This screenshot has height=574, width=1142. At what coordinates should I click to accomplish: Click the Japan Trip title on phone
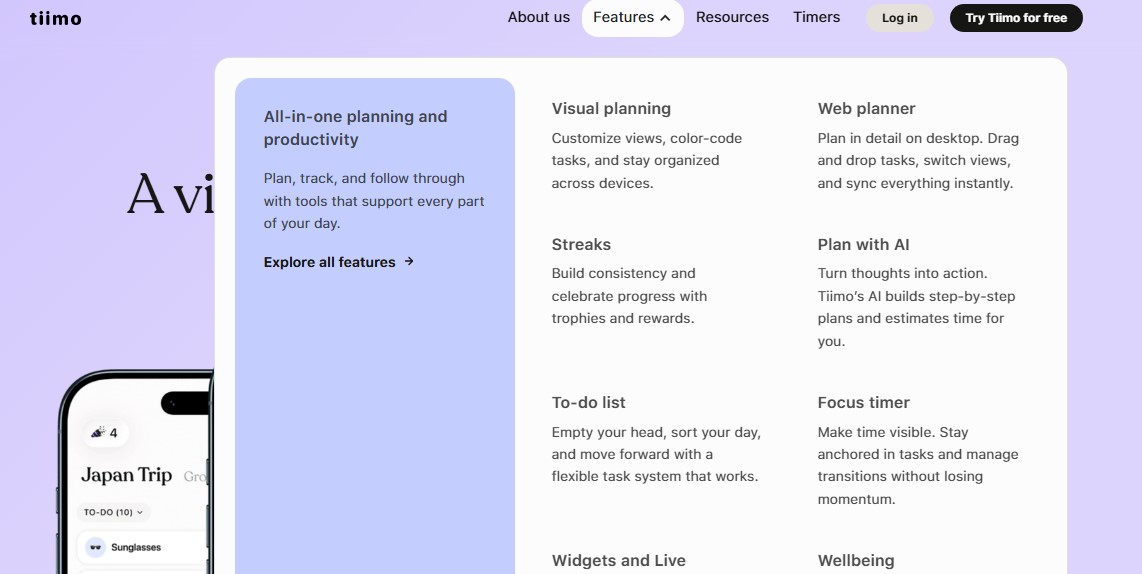127,475
